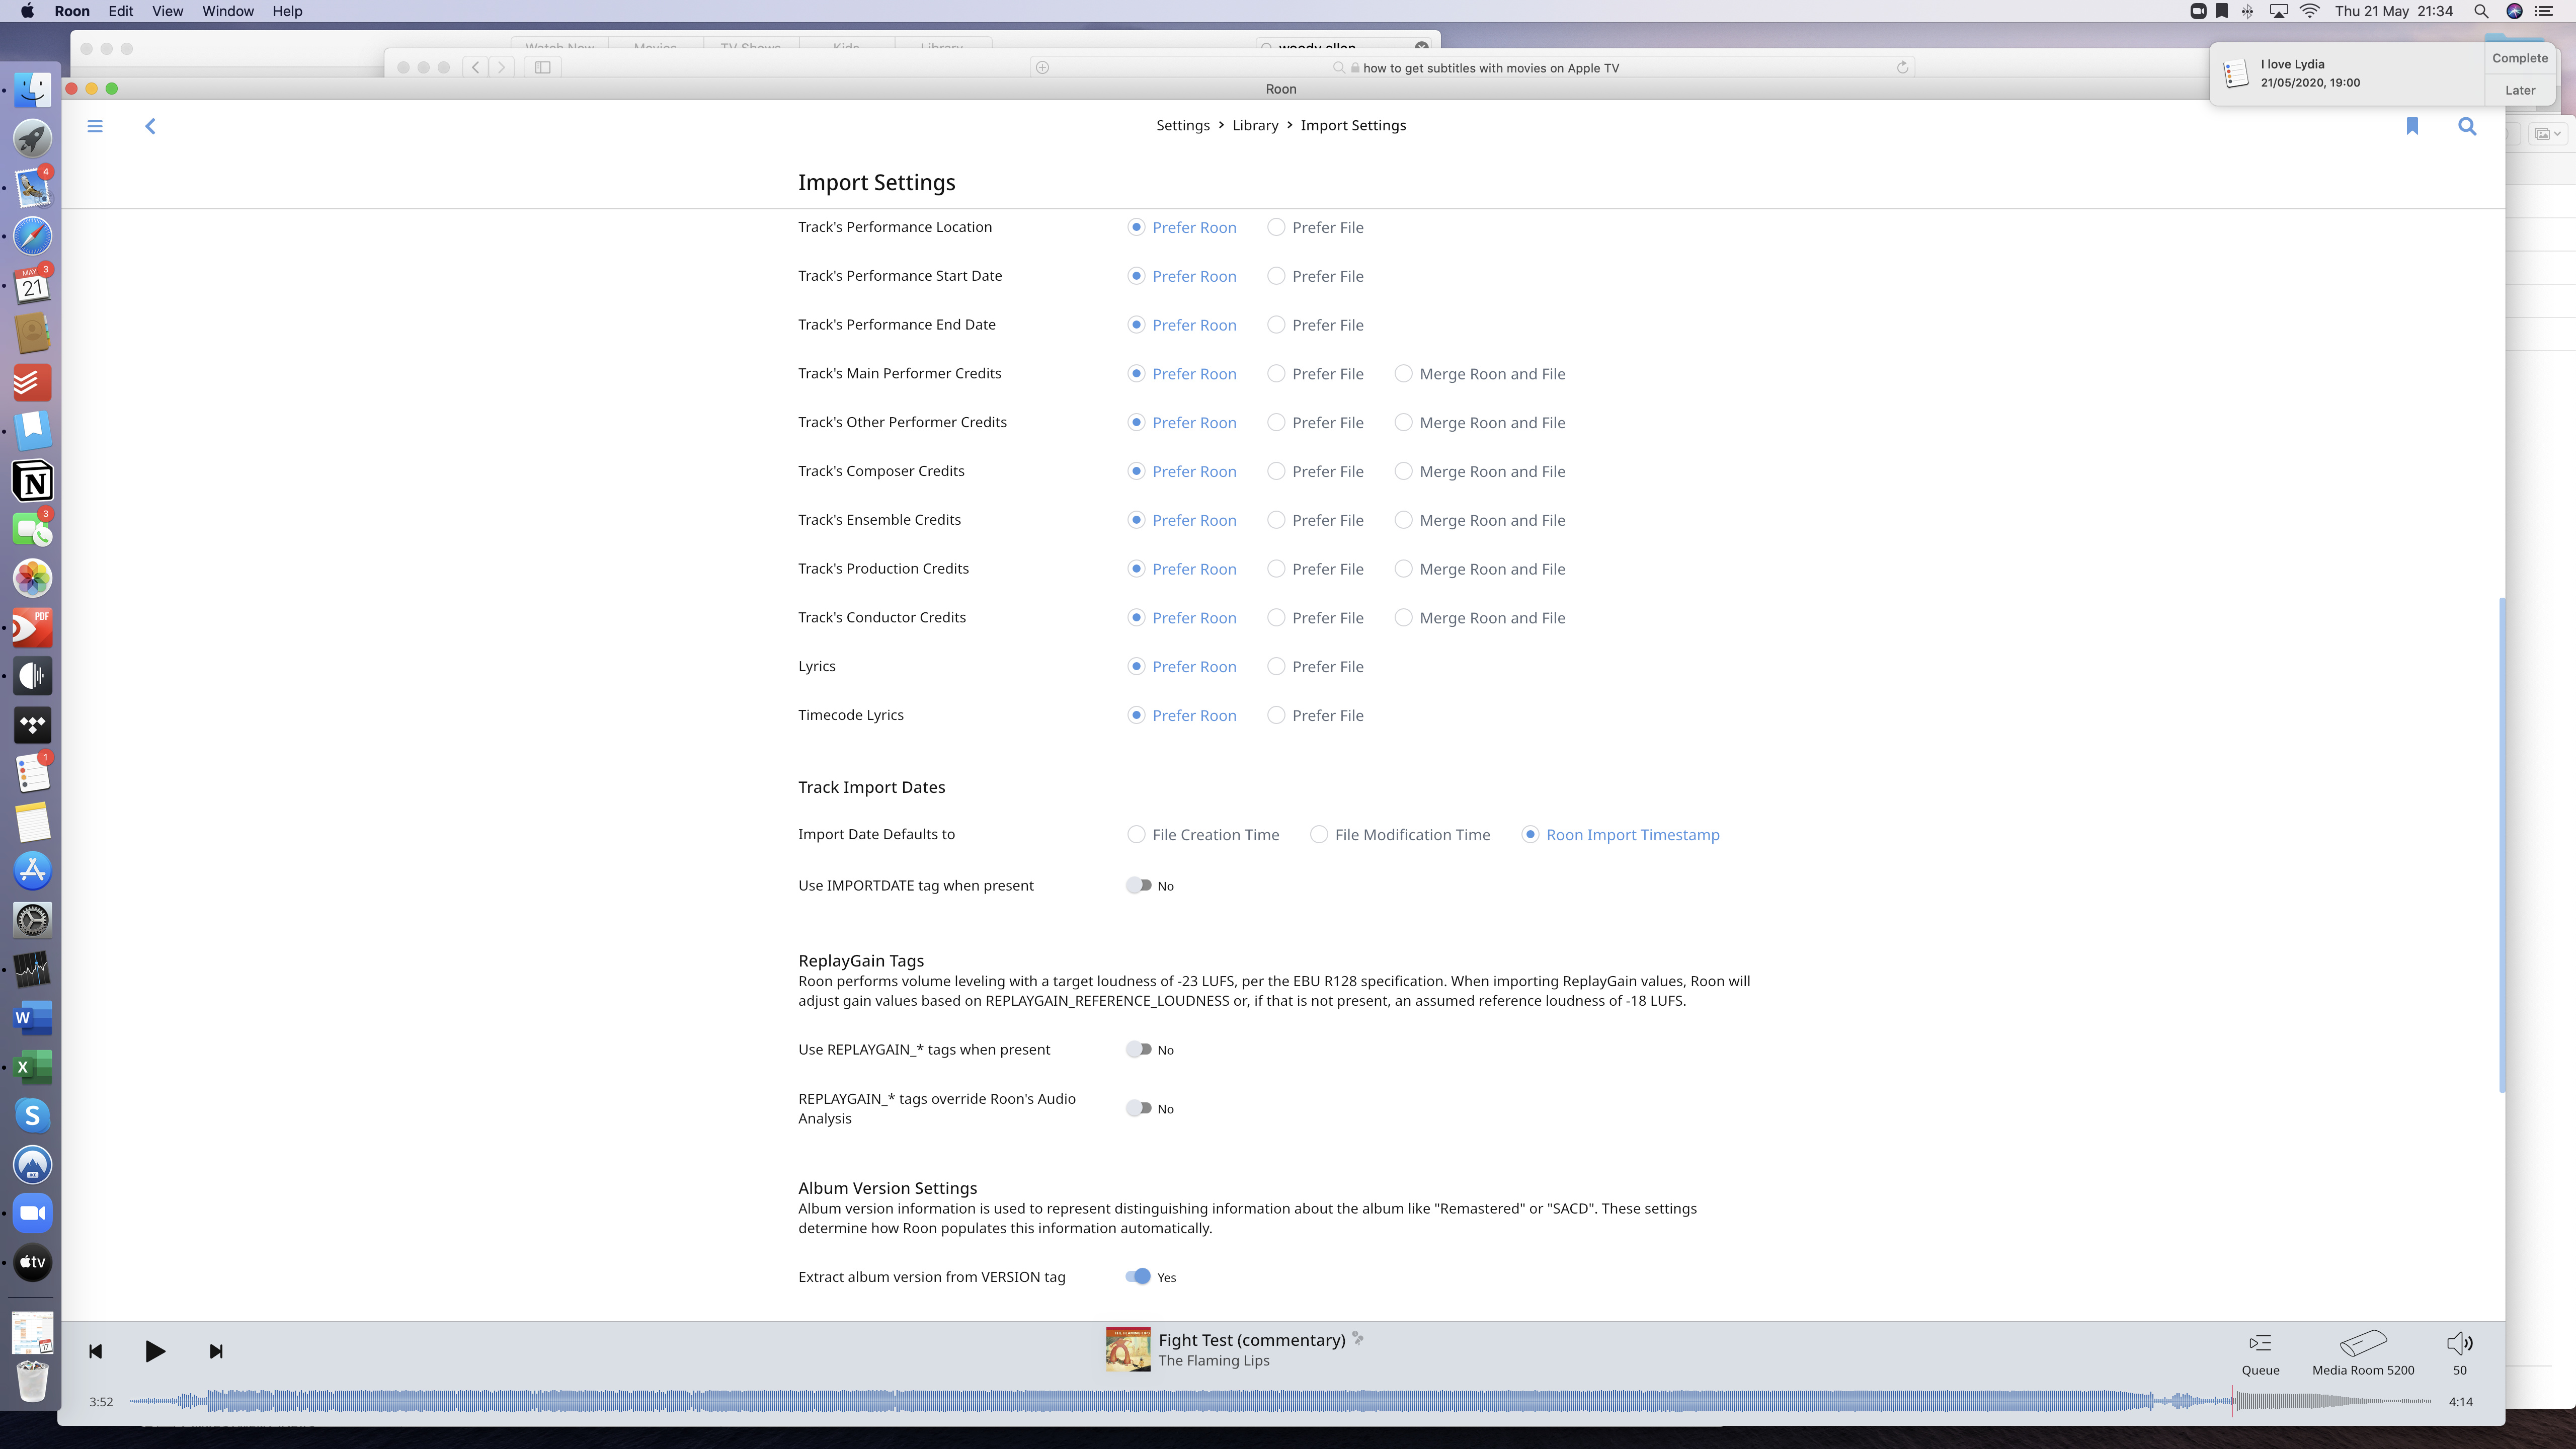Click Complete on the reminder notification
Image resolution: width=2576 pixels, height=1449 pixels.
point(2520,58)
